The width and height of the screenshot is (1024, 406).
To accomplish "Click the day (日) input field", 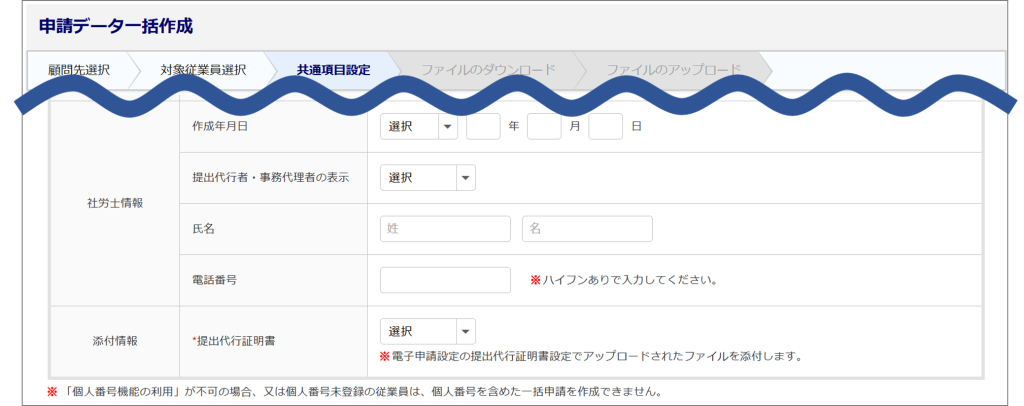I will click(606, 127).
